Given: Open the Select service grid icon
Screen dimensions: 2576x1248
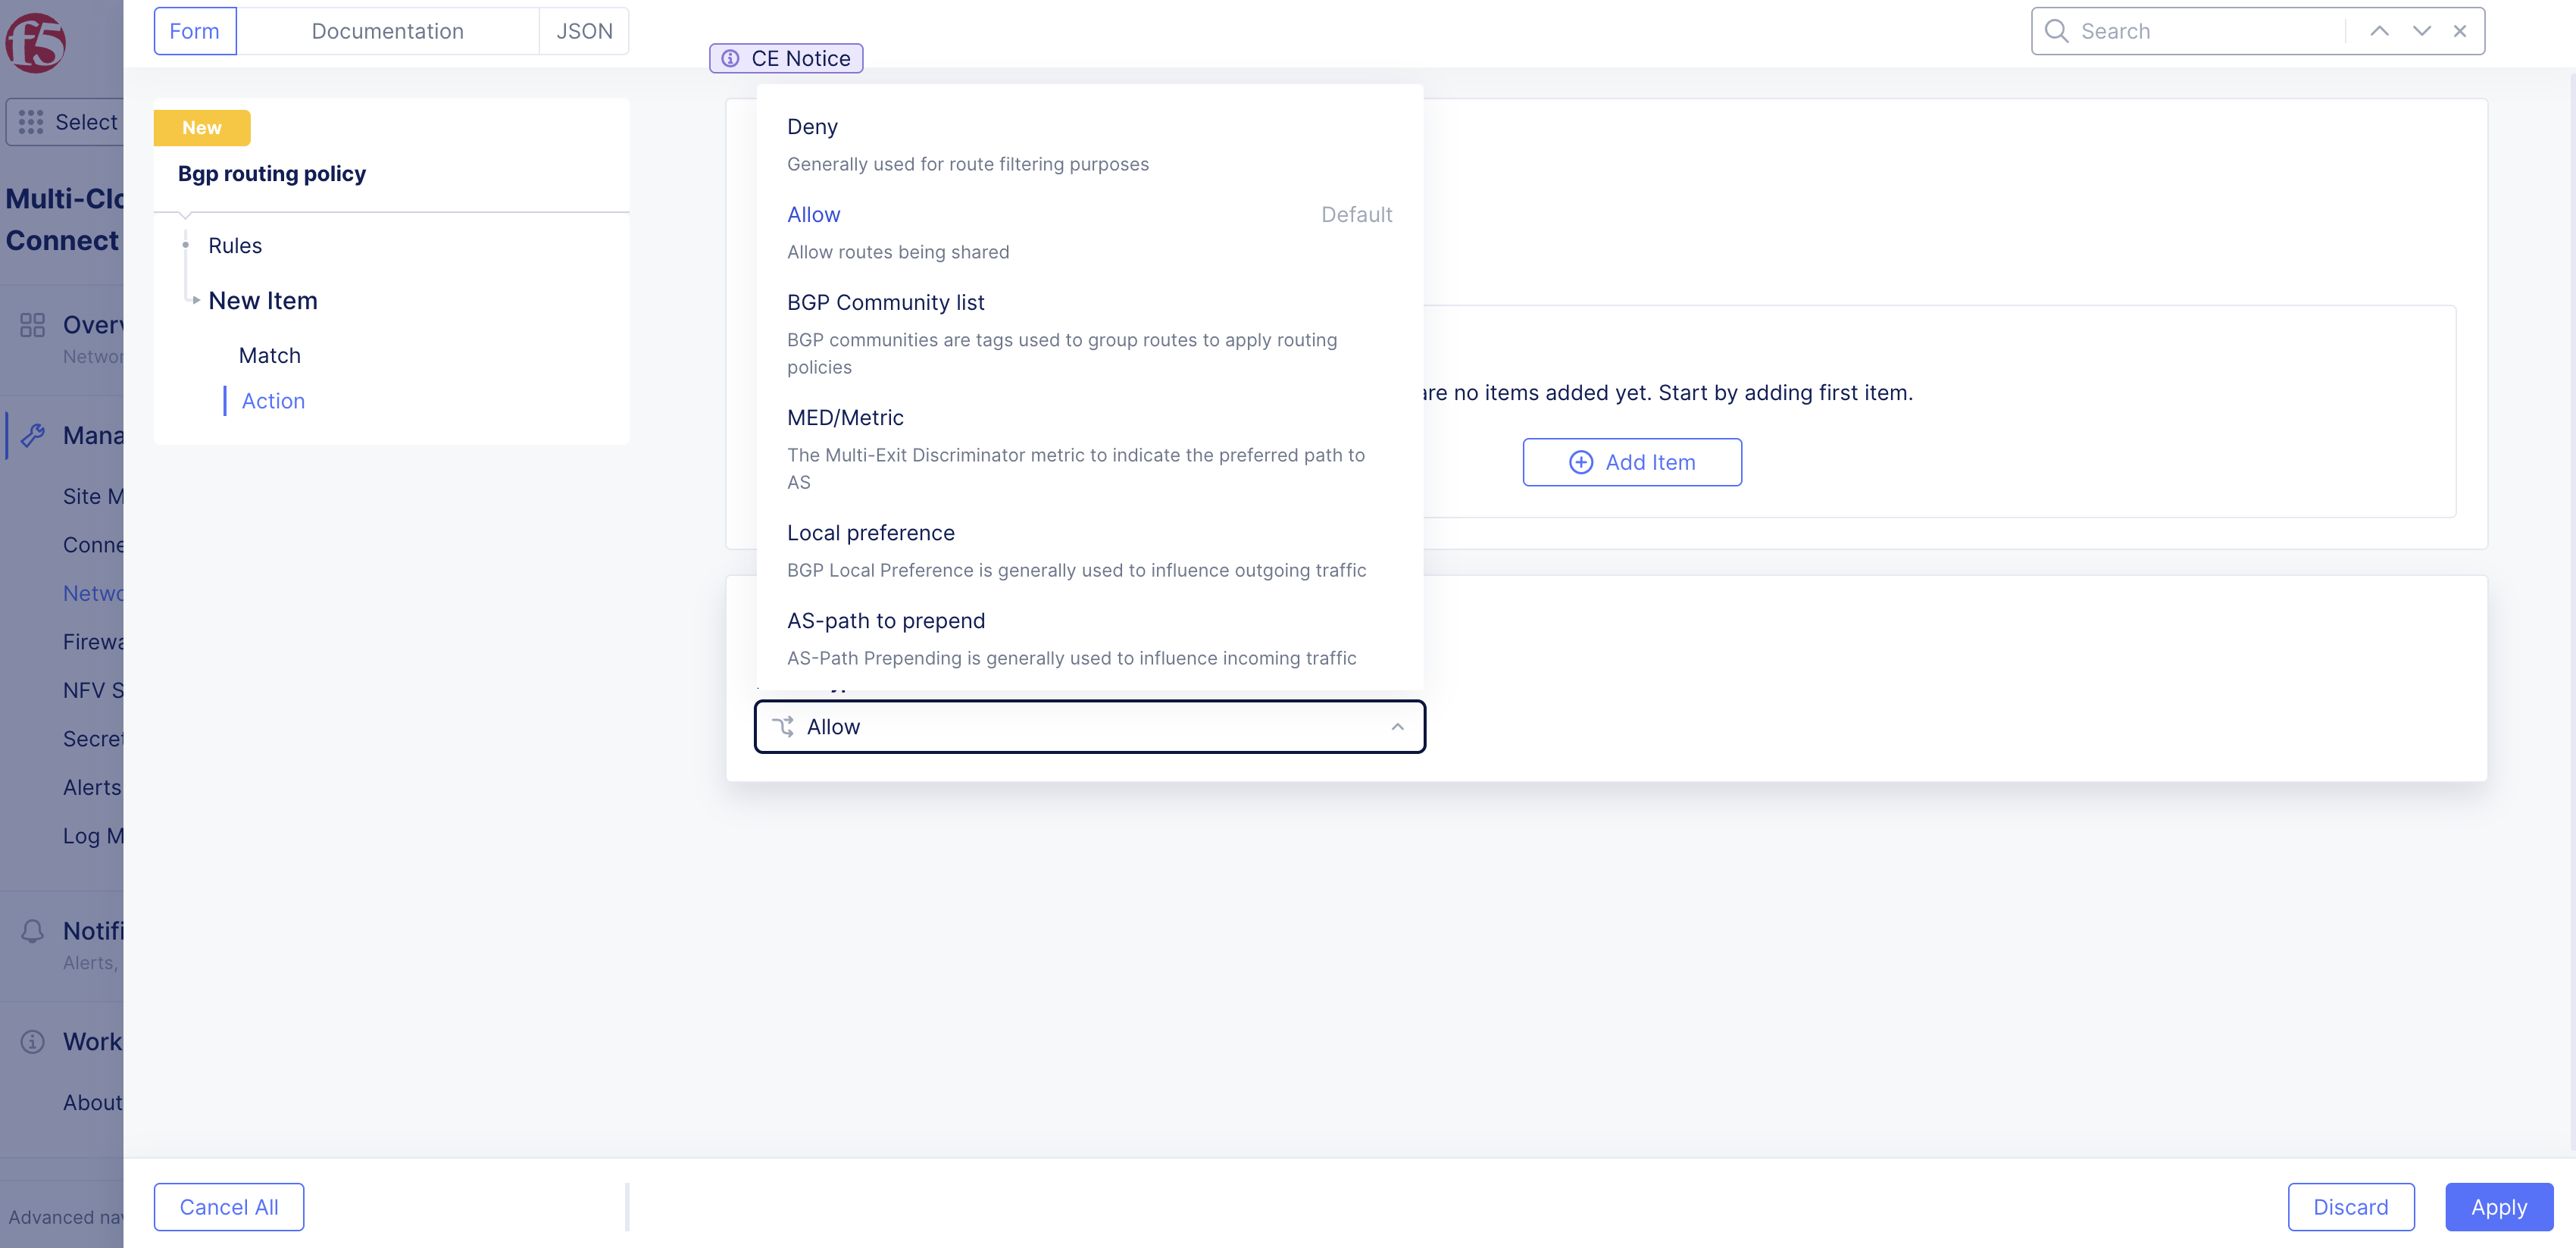Looking at the screenshot, I should tap(31, 121).
